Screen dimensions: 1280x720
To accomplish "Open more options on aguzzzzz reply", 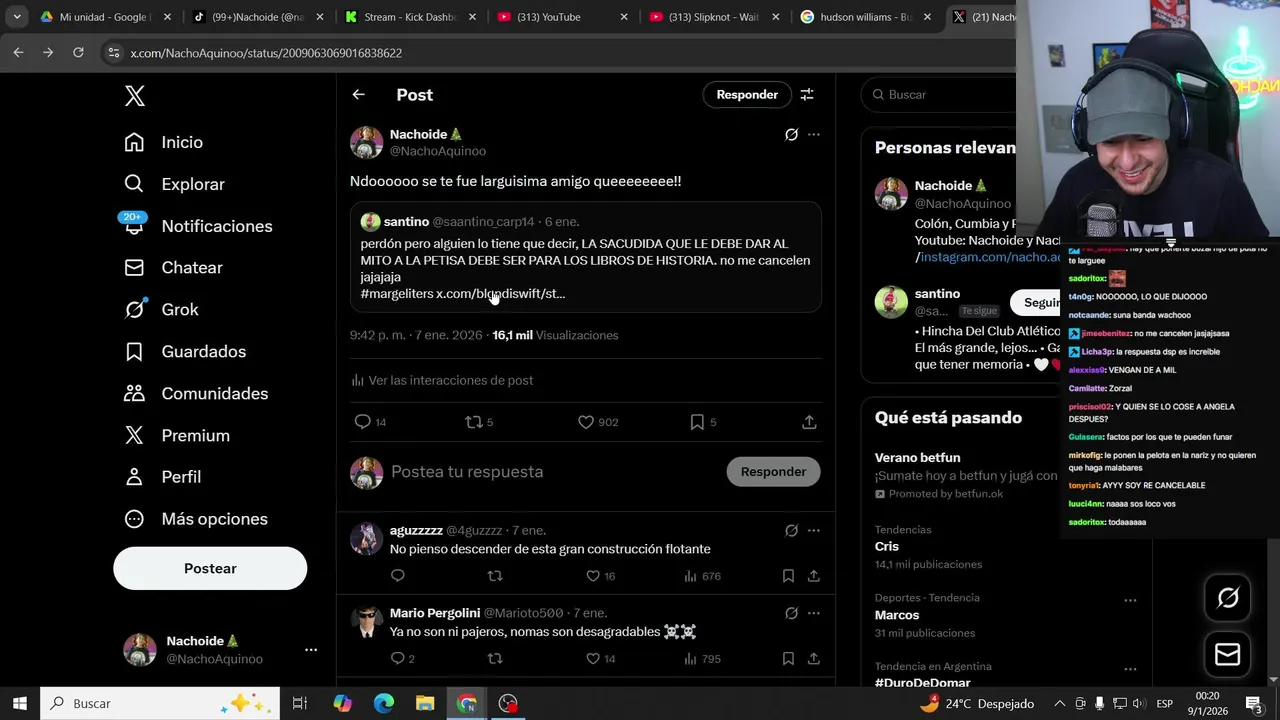I will click(x=814, y=530).
